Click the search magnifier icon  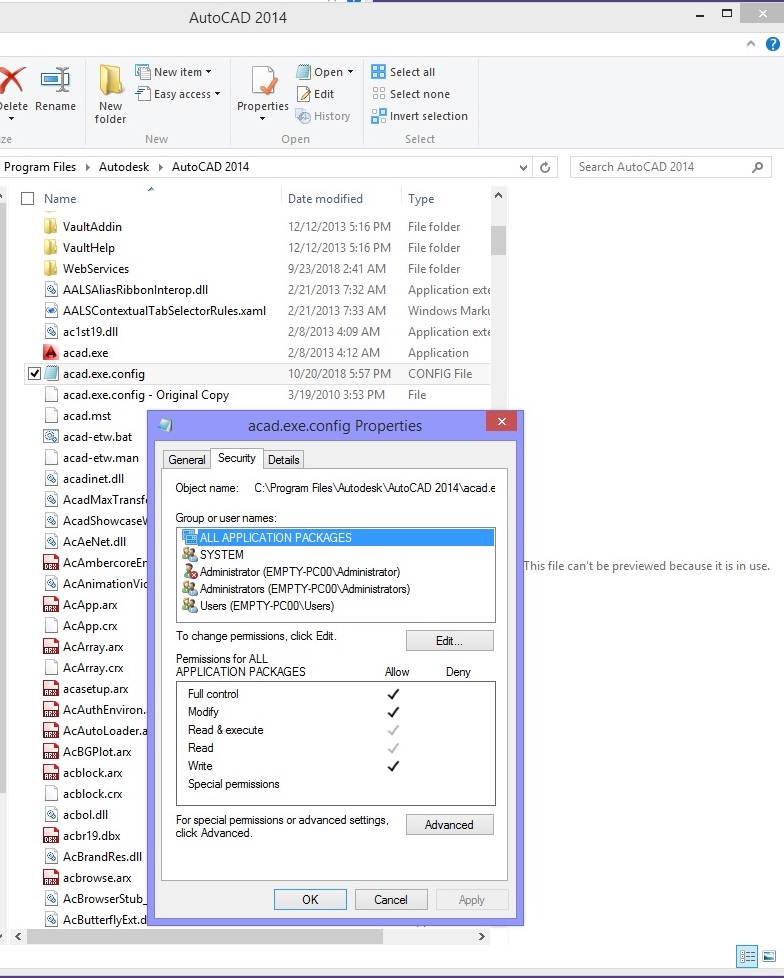757,167
